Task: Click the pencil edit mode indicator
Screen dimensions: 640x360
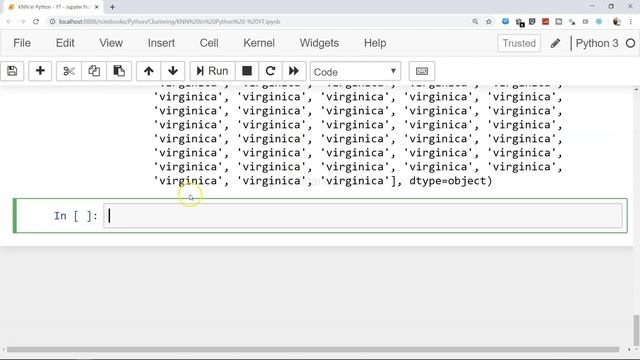Action: pyautogui.click(x=555, y=43)
